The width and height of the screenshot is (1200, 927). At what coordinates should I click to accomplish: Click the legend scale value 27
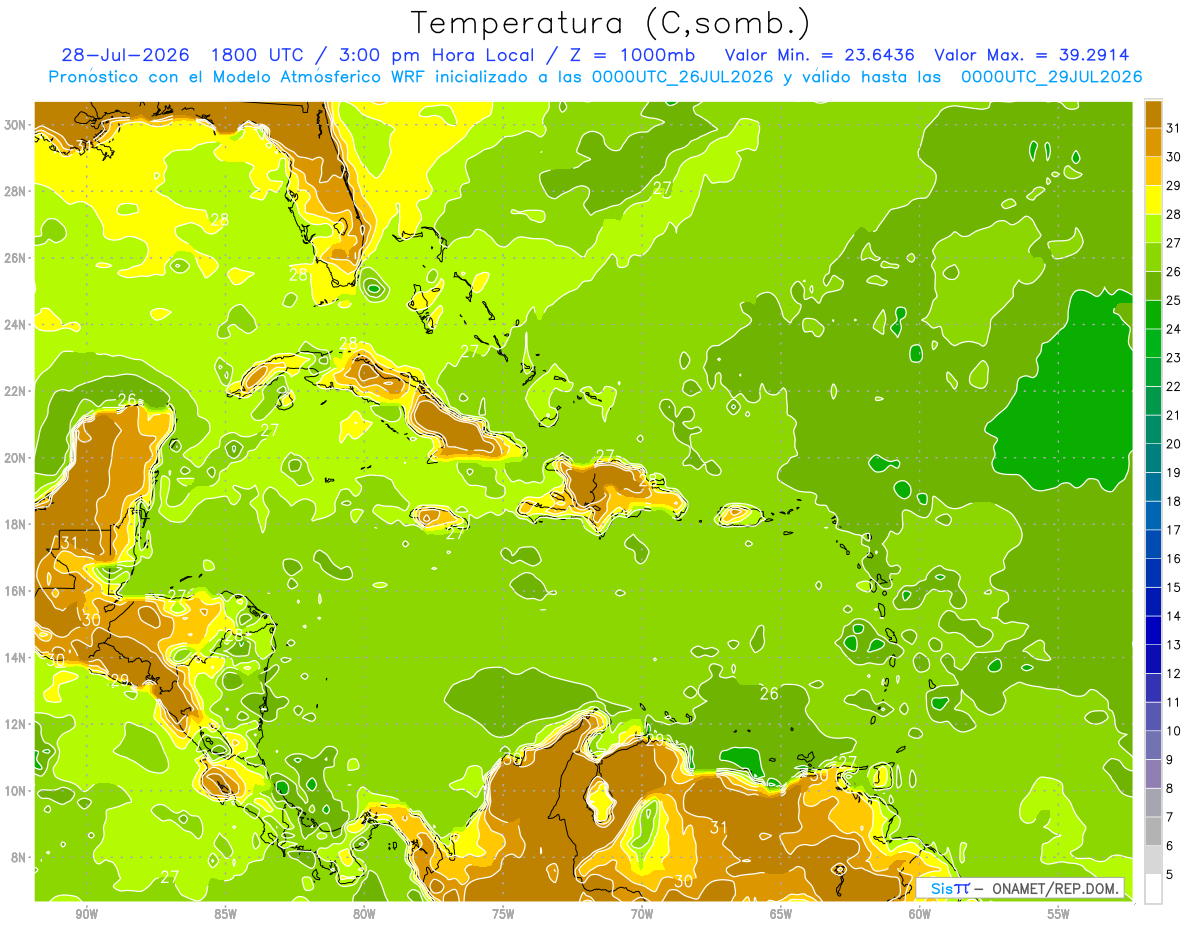click(x=1174, y=243)
